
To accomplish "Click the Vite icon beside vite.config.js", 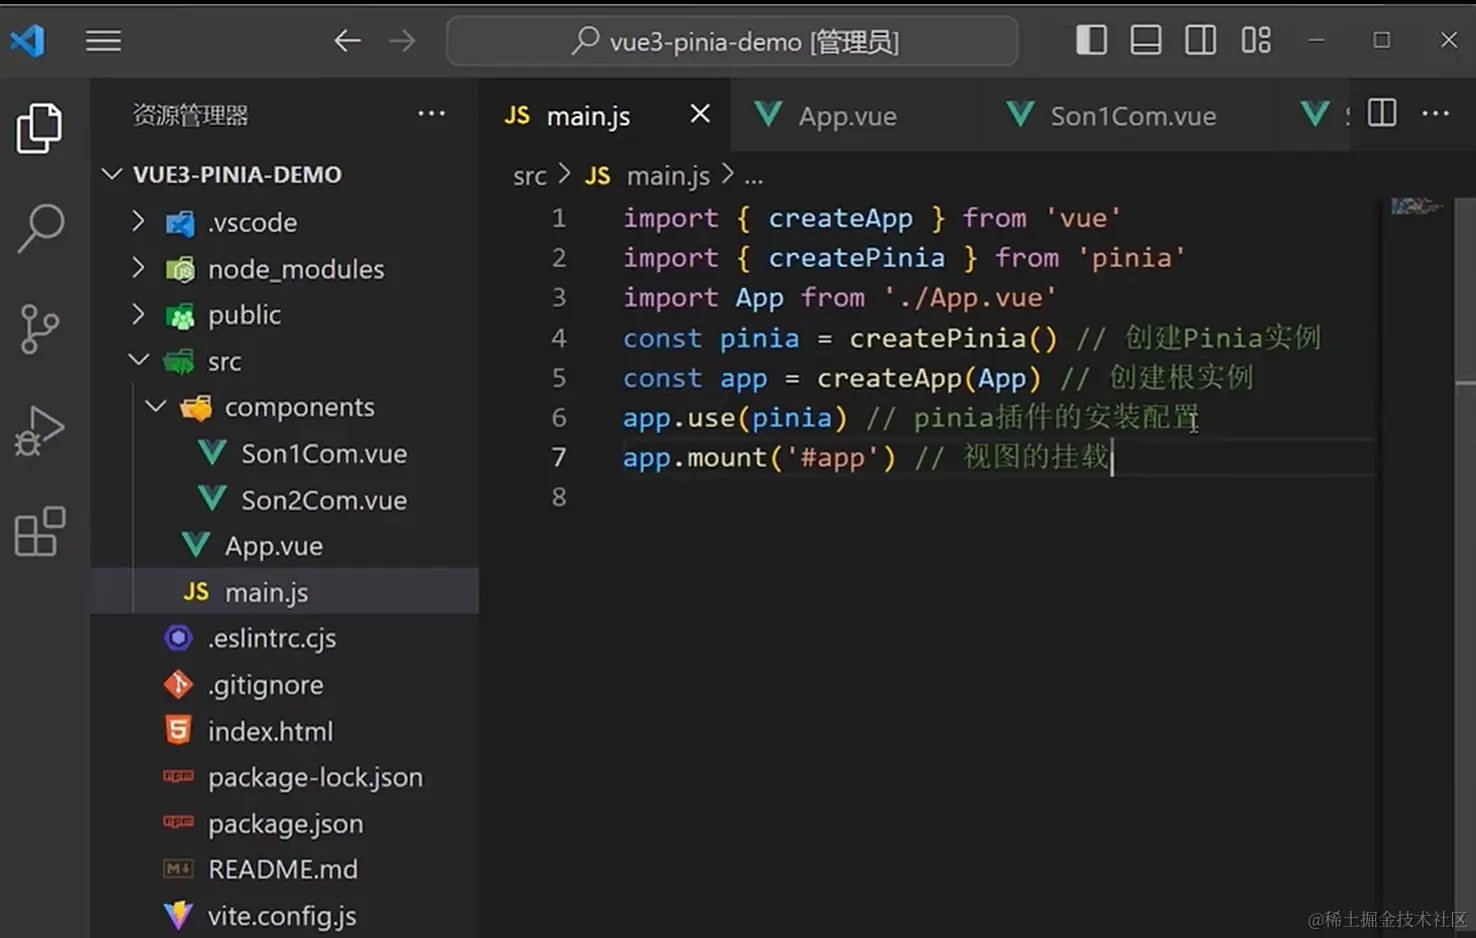I will pos(178,915).
